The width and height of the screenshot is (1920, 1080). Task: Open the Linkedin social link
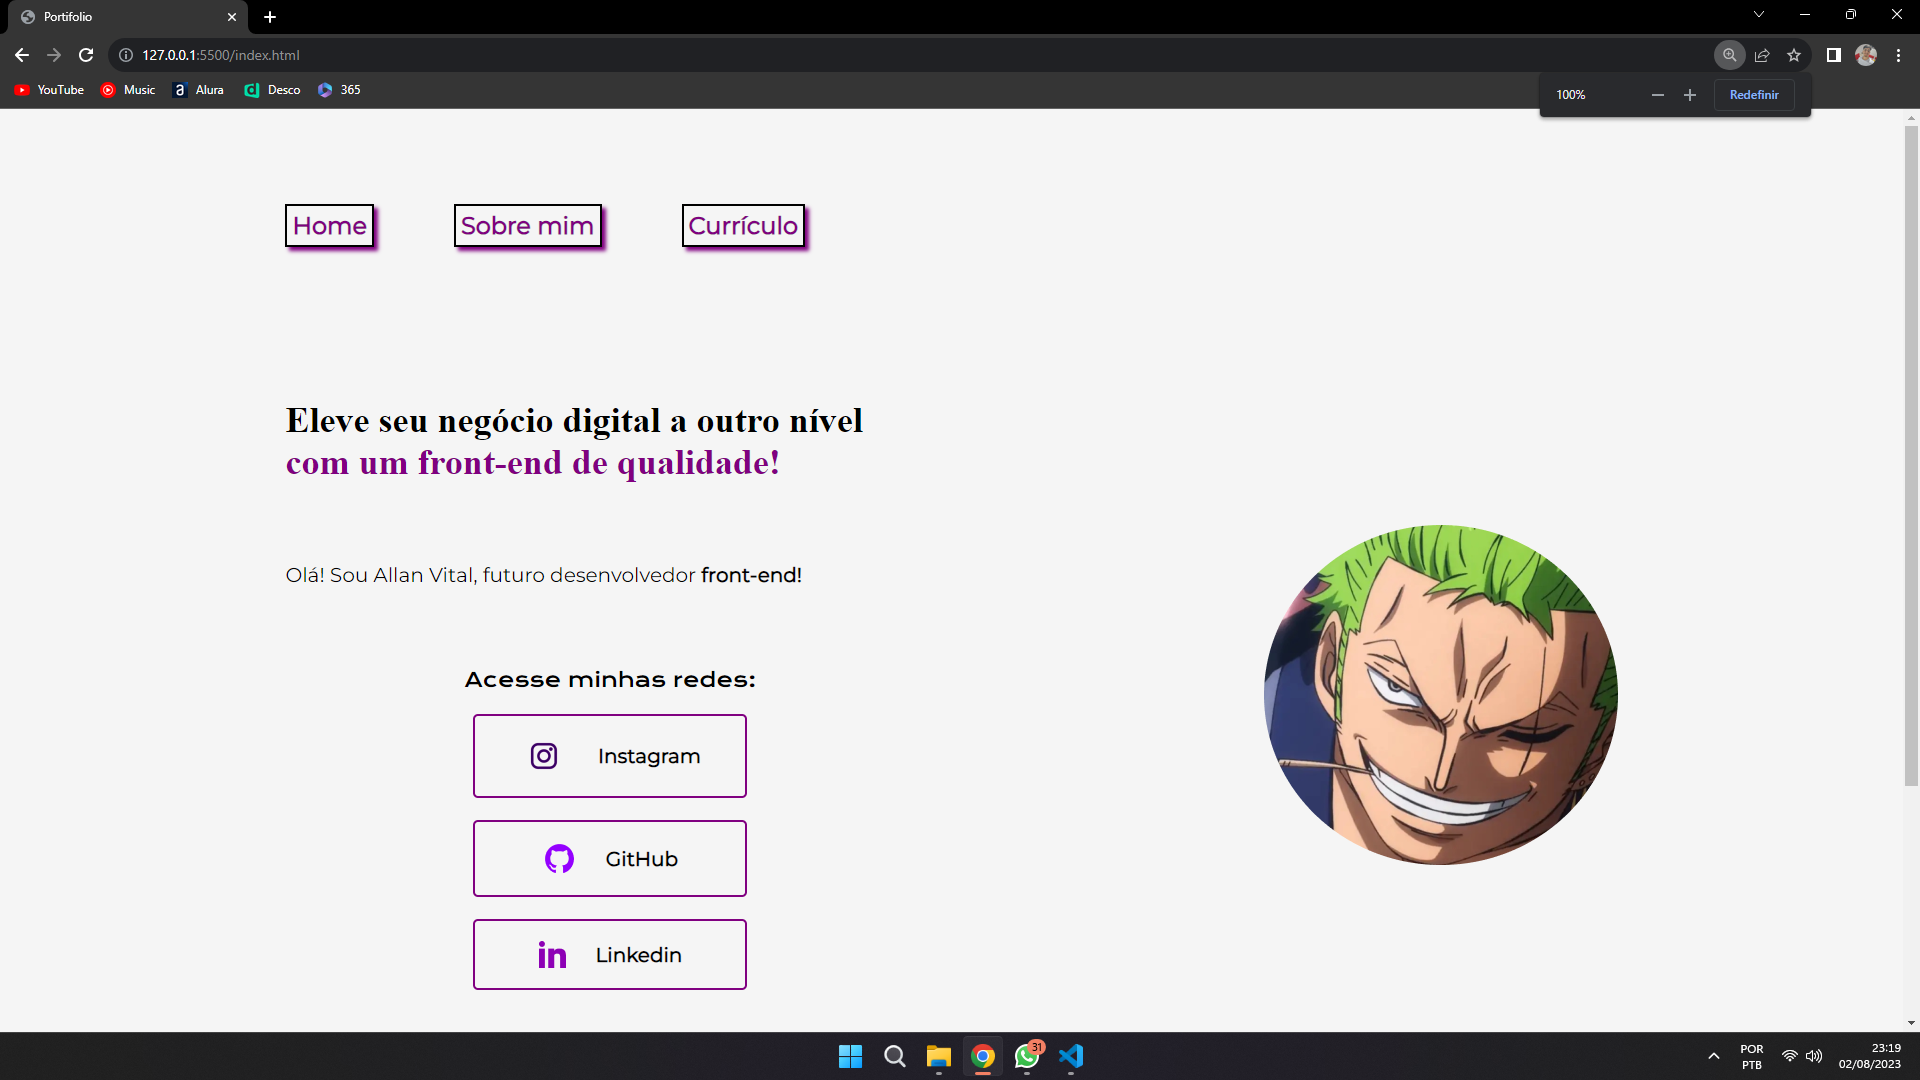point(611,955)
